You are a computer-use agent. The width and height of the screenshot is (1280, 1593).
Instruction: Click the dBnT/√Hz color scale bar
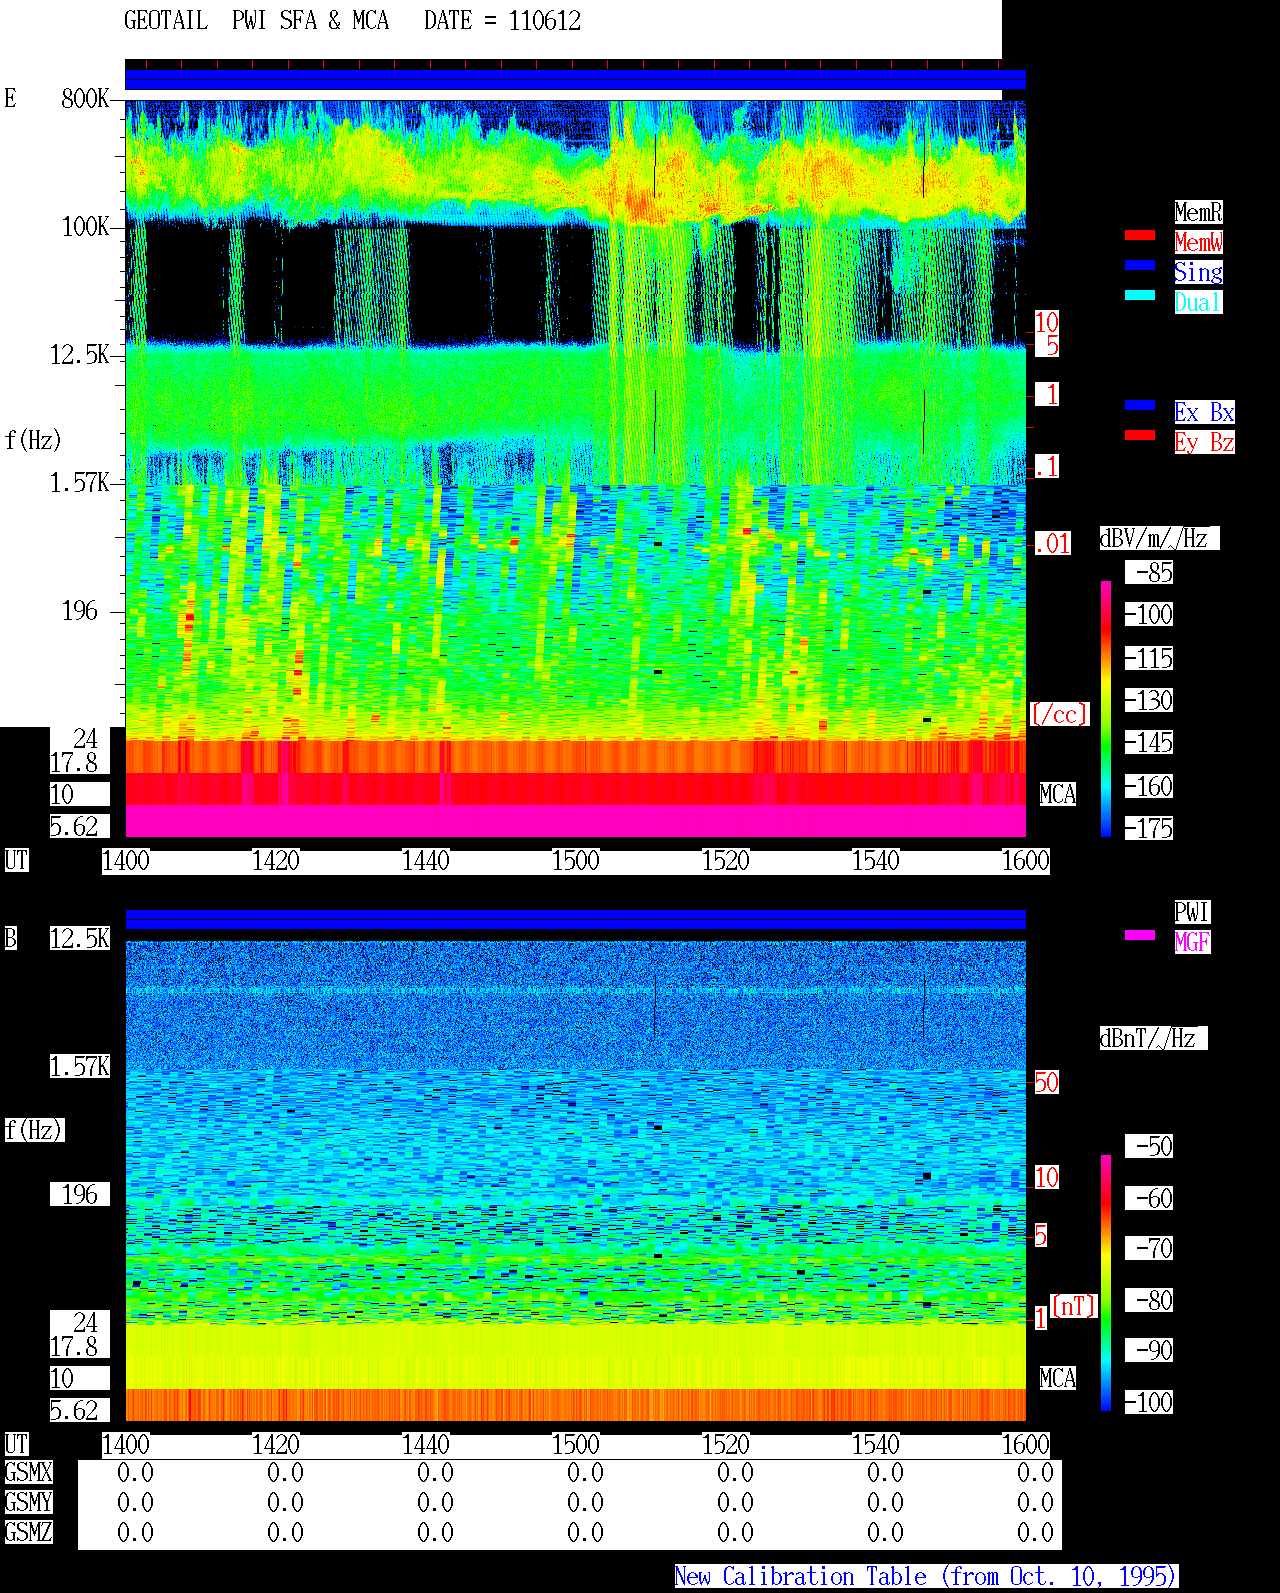coord(1106,1283)
